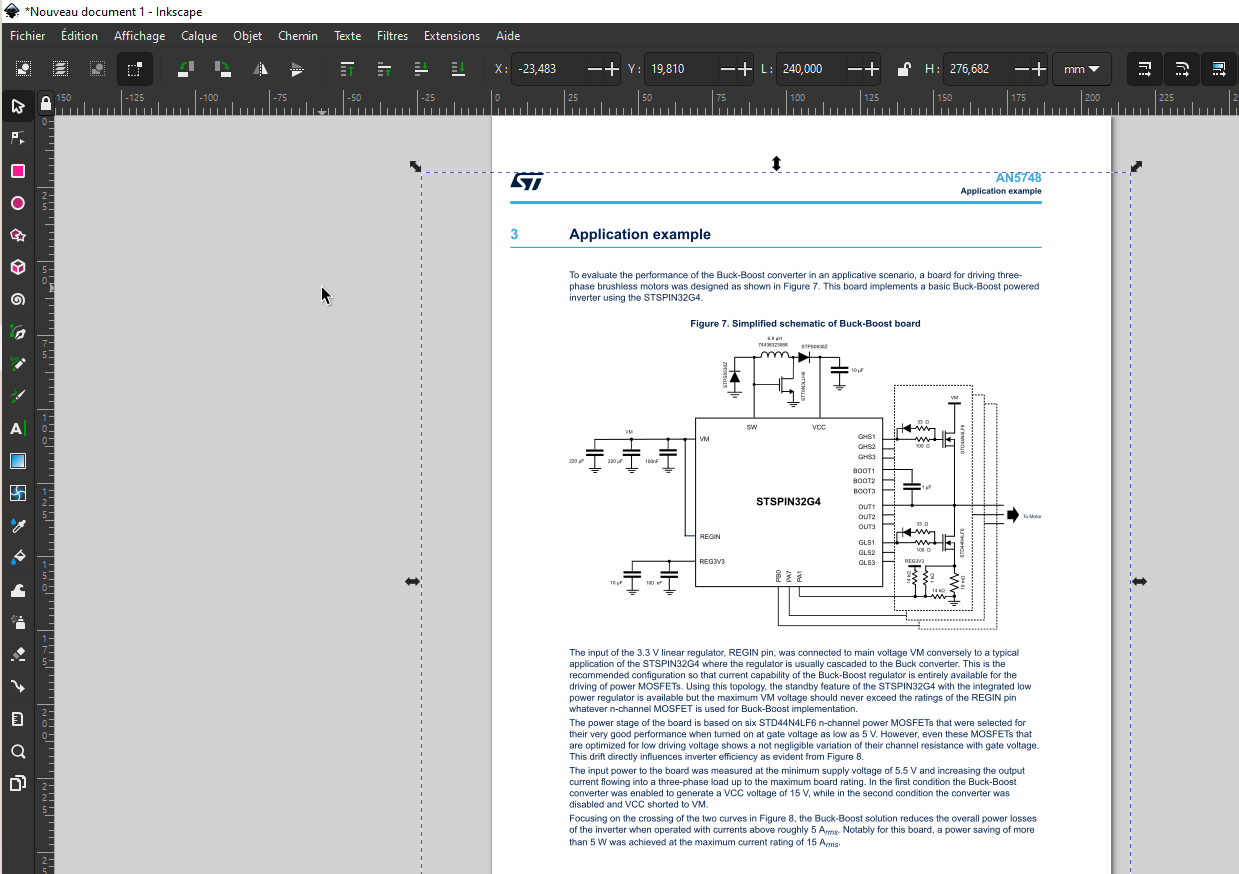
Task: Open the Texte menu
Action: tap(348, 36)
